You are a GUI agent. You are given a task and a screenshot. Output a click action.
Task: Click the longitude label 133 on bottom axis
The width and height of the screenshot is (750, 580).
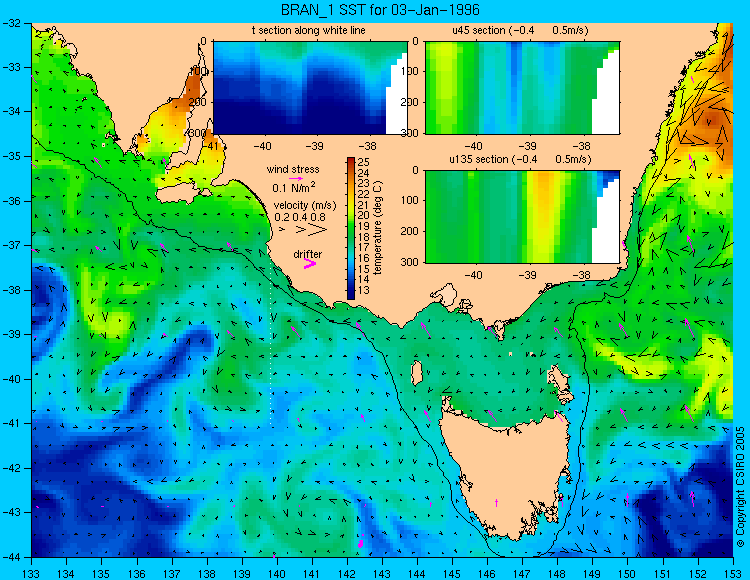click(x=32, y=574)
